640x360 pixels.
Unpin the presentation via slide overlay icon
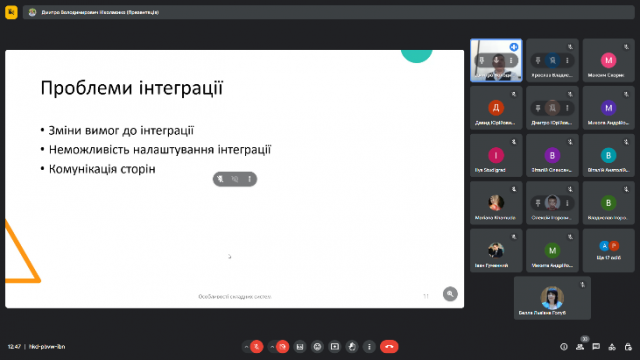coord(220,179)
